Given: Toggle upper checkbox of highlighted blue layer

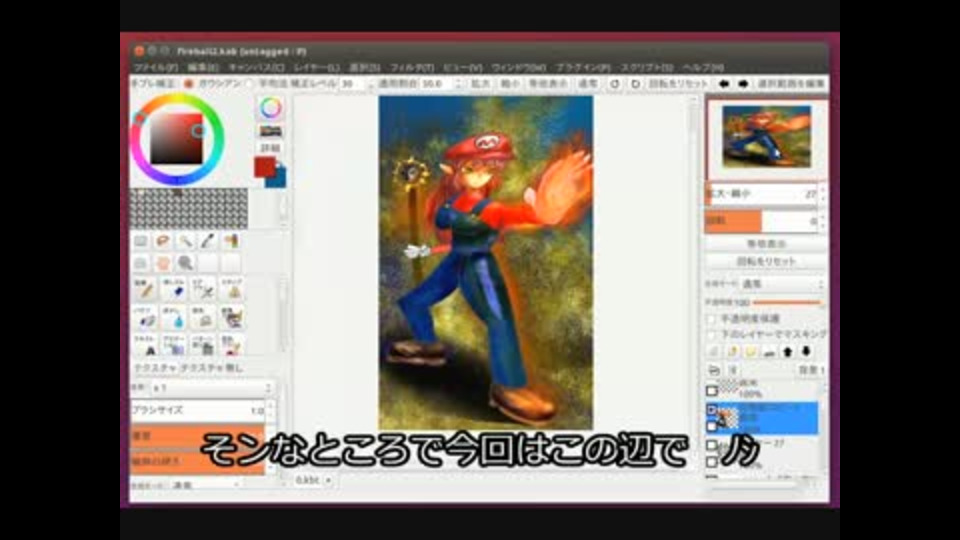Looking at the screenshot, I should pyautogui.click(x=711, y=409).
